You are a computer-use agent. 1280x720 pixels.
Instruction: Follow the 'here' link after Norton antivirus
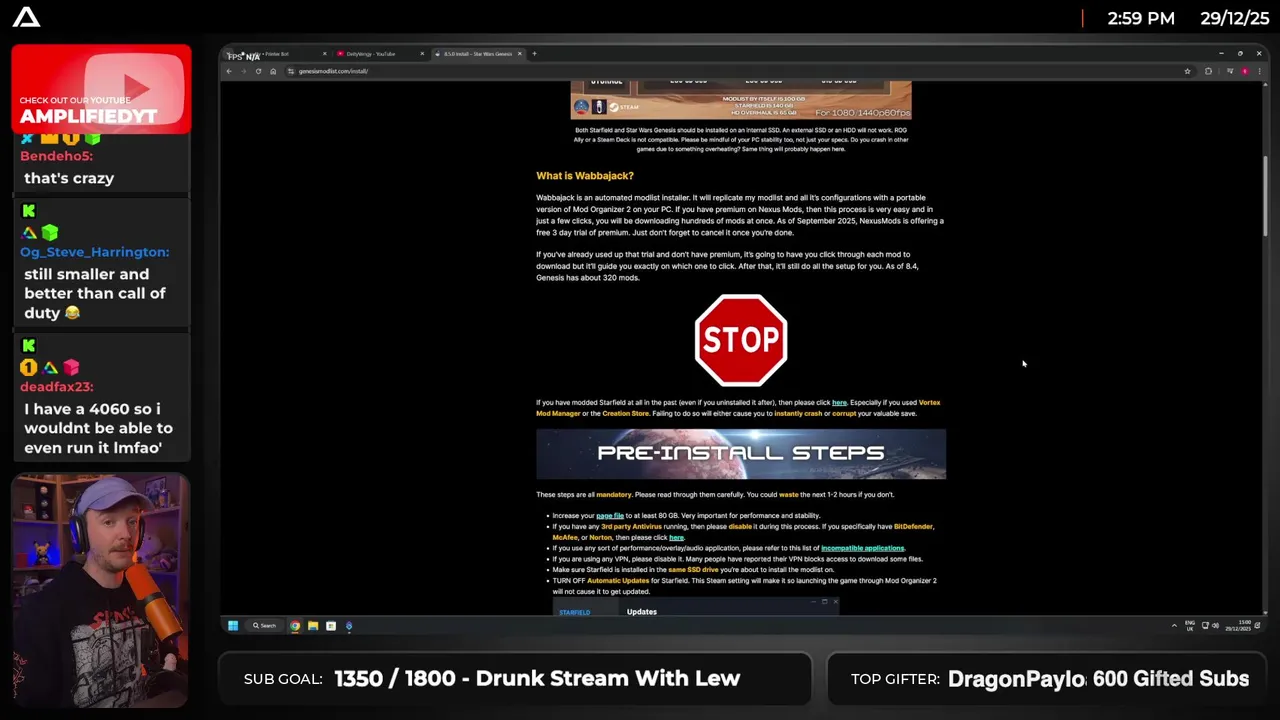[676, 538]
